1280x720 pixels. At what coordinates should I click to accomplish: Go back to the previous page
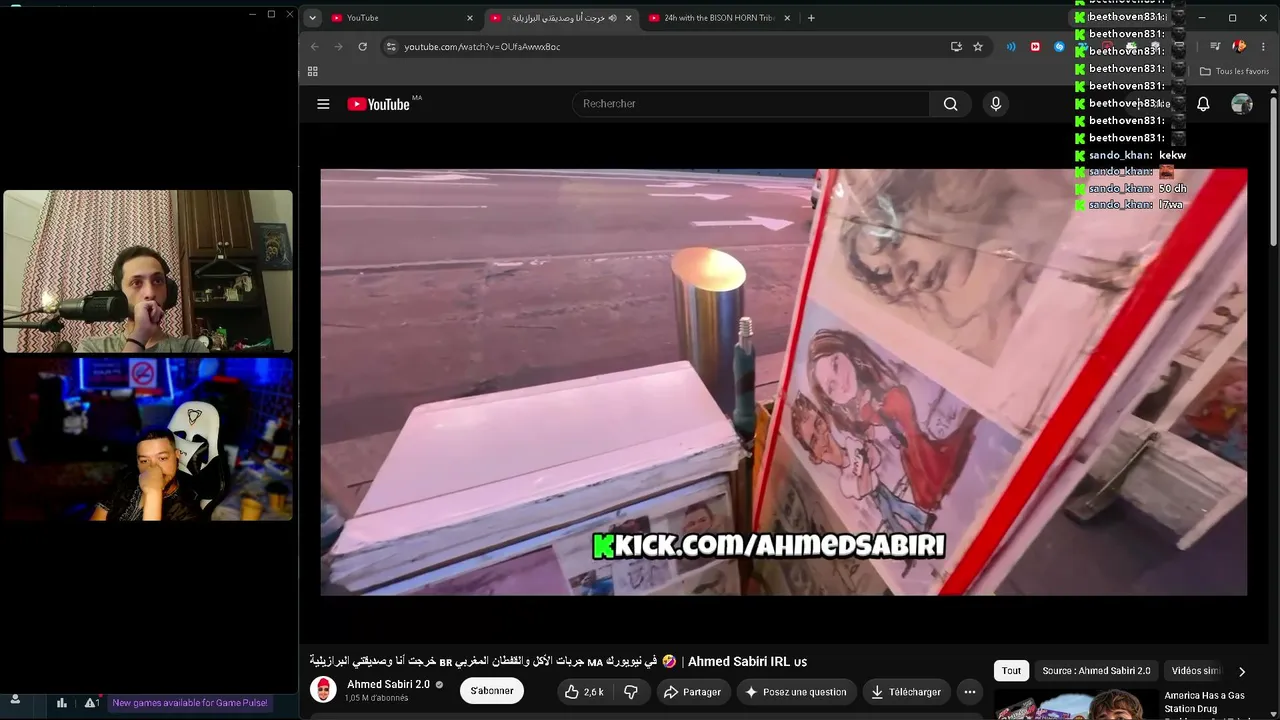[315, 46]
